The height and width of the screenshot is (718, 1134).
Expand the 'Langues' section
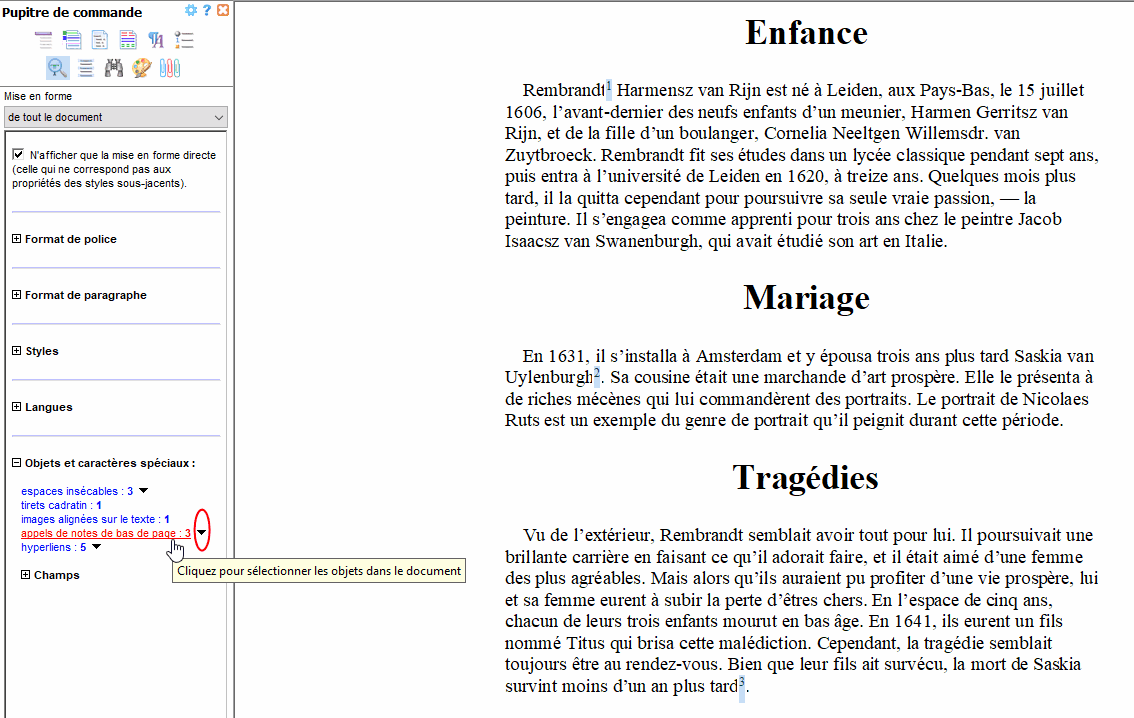17,407
